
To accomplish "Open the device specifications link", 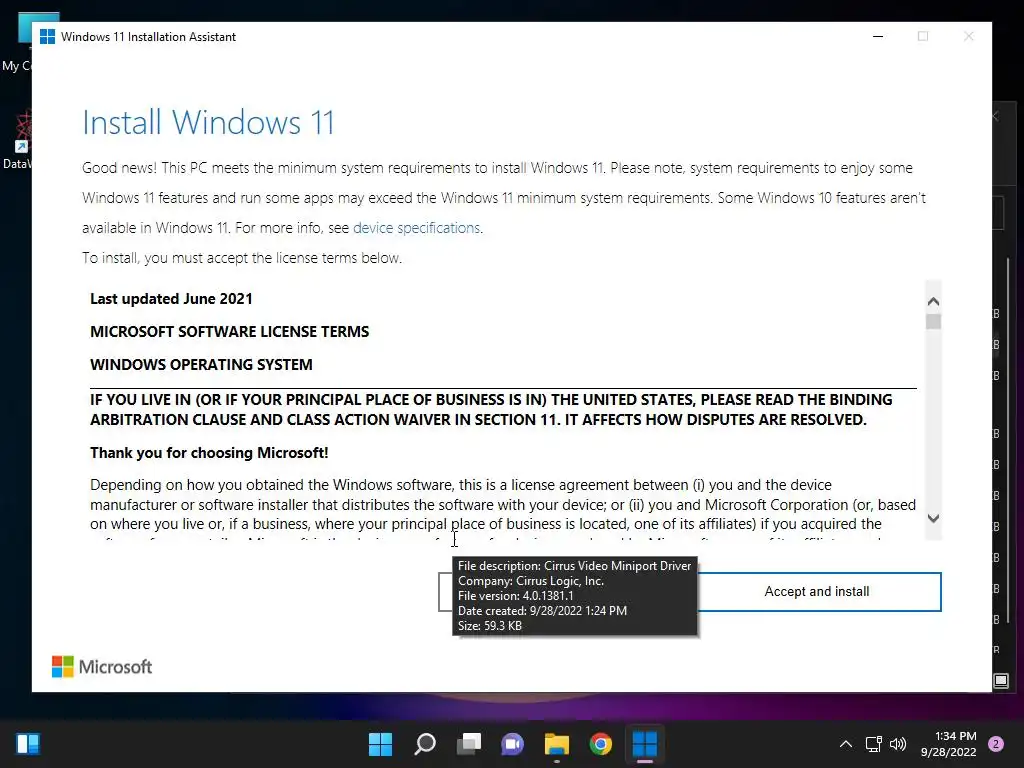I will 416,228.
